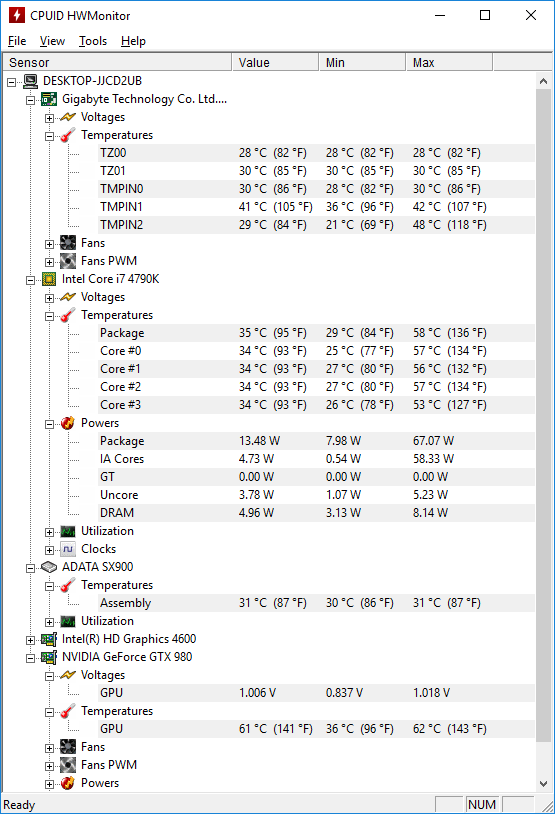The image size is (555, 814).
Task: Click the Intel Core i7 Voltages icon
Action: (68, 297)
